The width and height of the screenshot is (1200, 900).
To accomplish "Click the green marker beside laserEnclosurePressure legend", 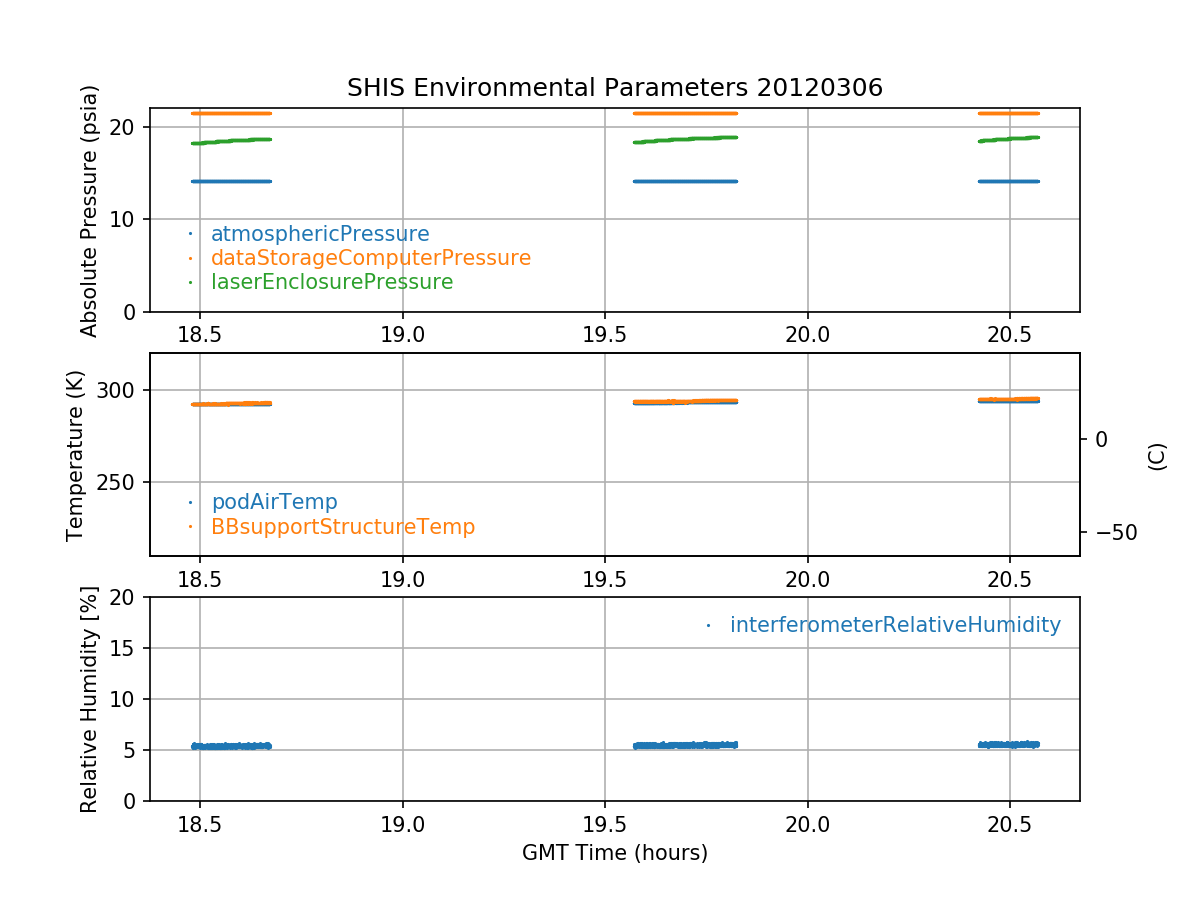I will [x=190, y=282].
